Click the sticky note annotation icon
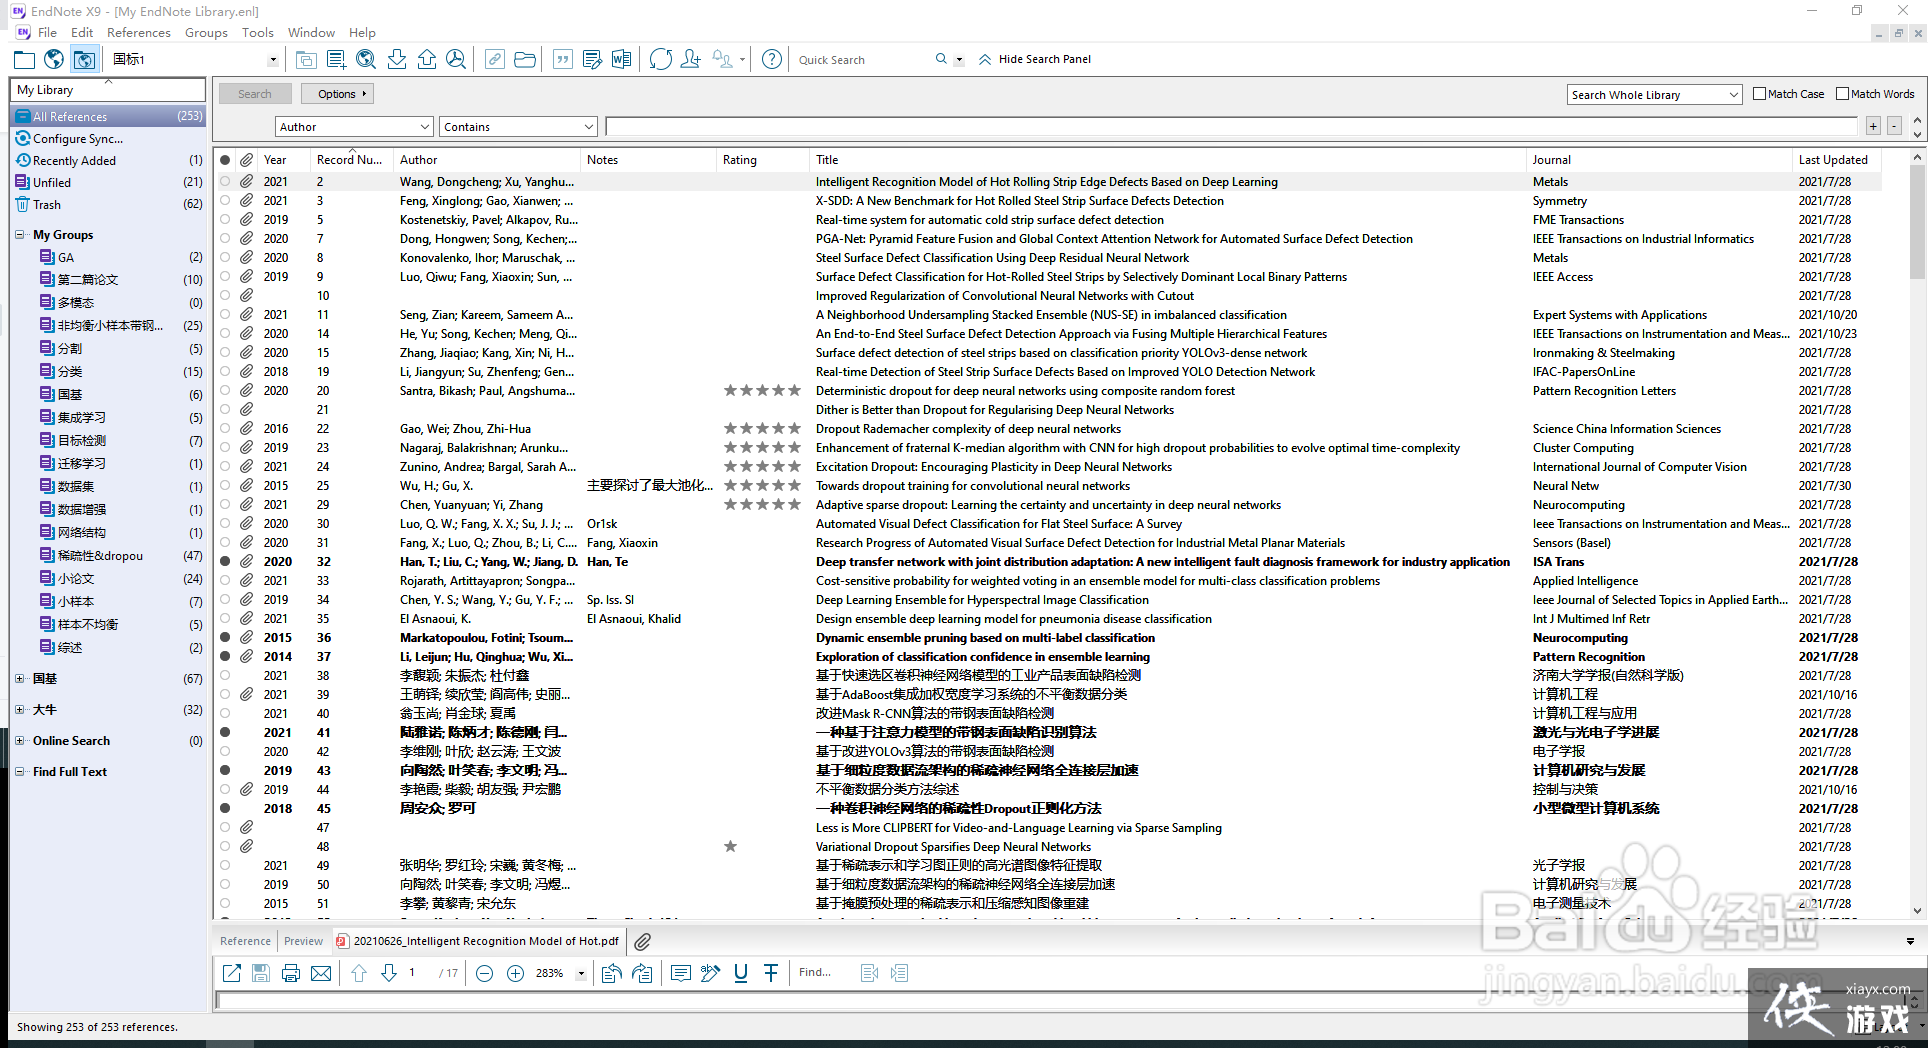The height and width of the screenshot is (1048, 1928). tap(680, 973)
